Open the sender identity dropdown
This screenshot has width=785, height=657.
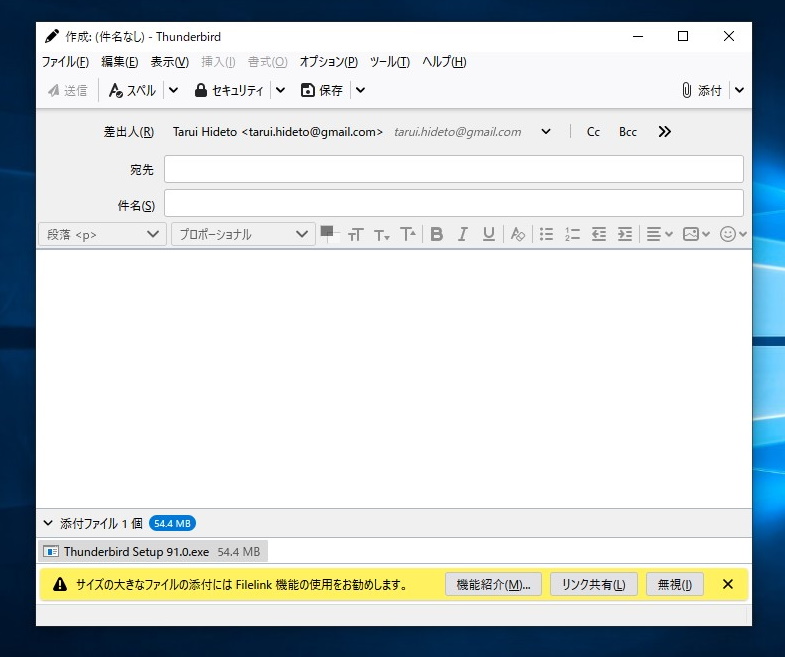[546, 132]
